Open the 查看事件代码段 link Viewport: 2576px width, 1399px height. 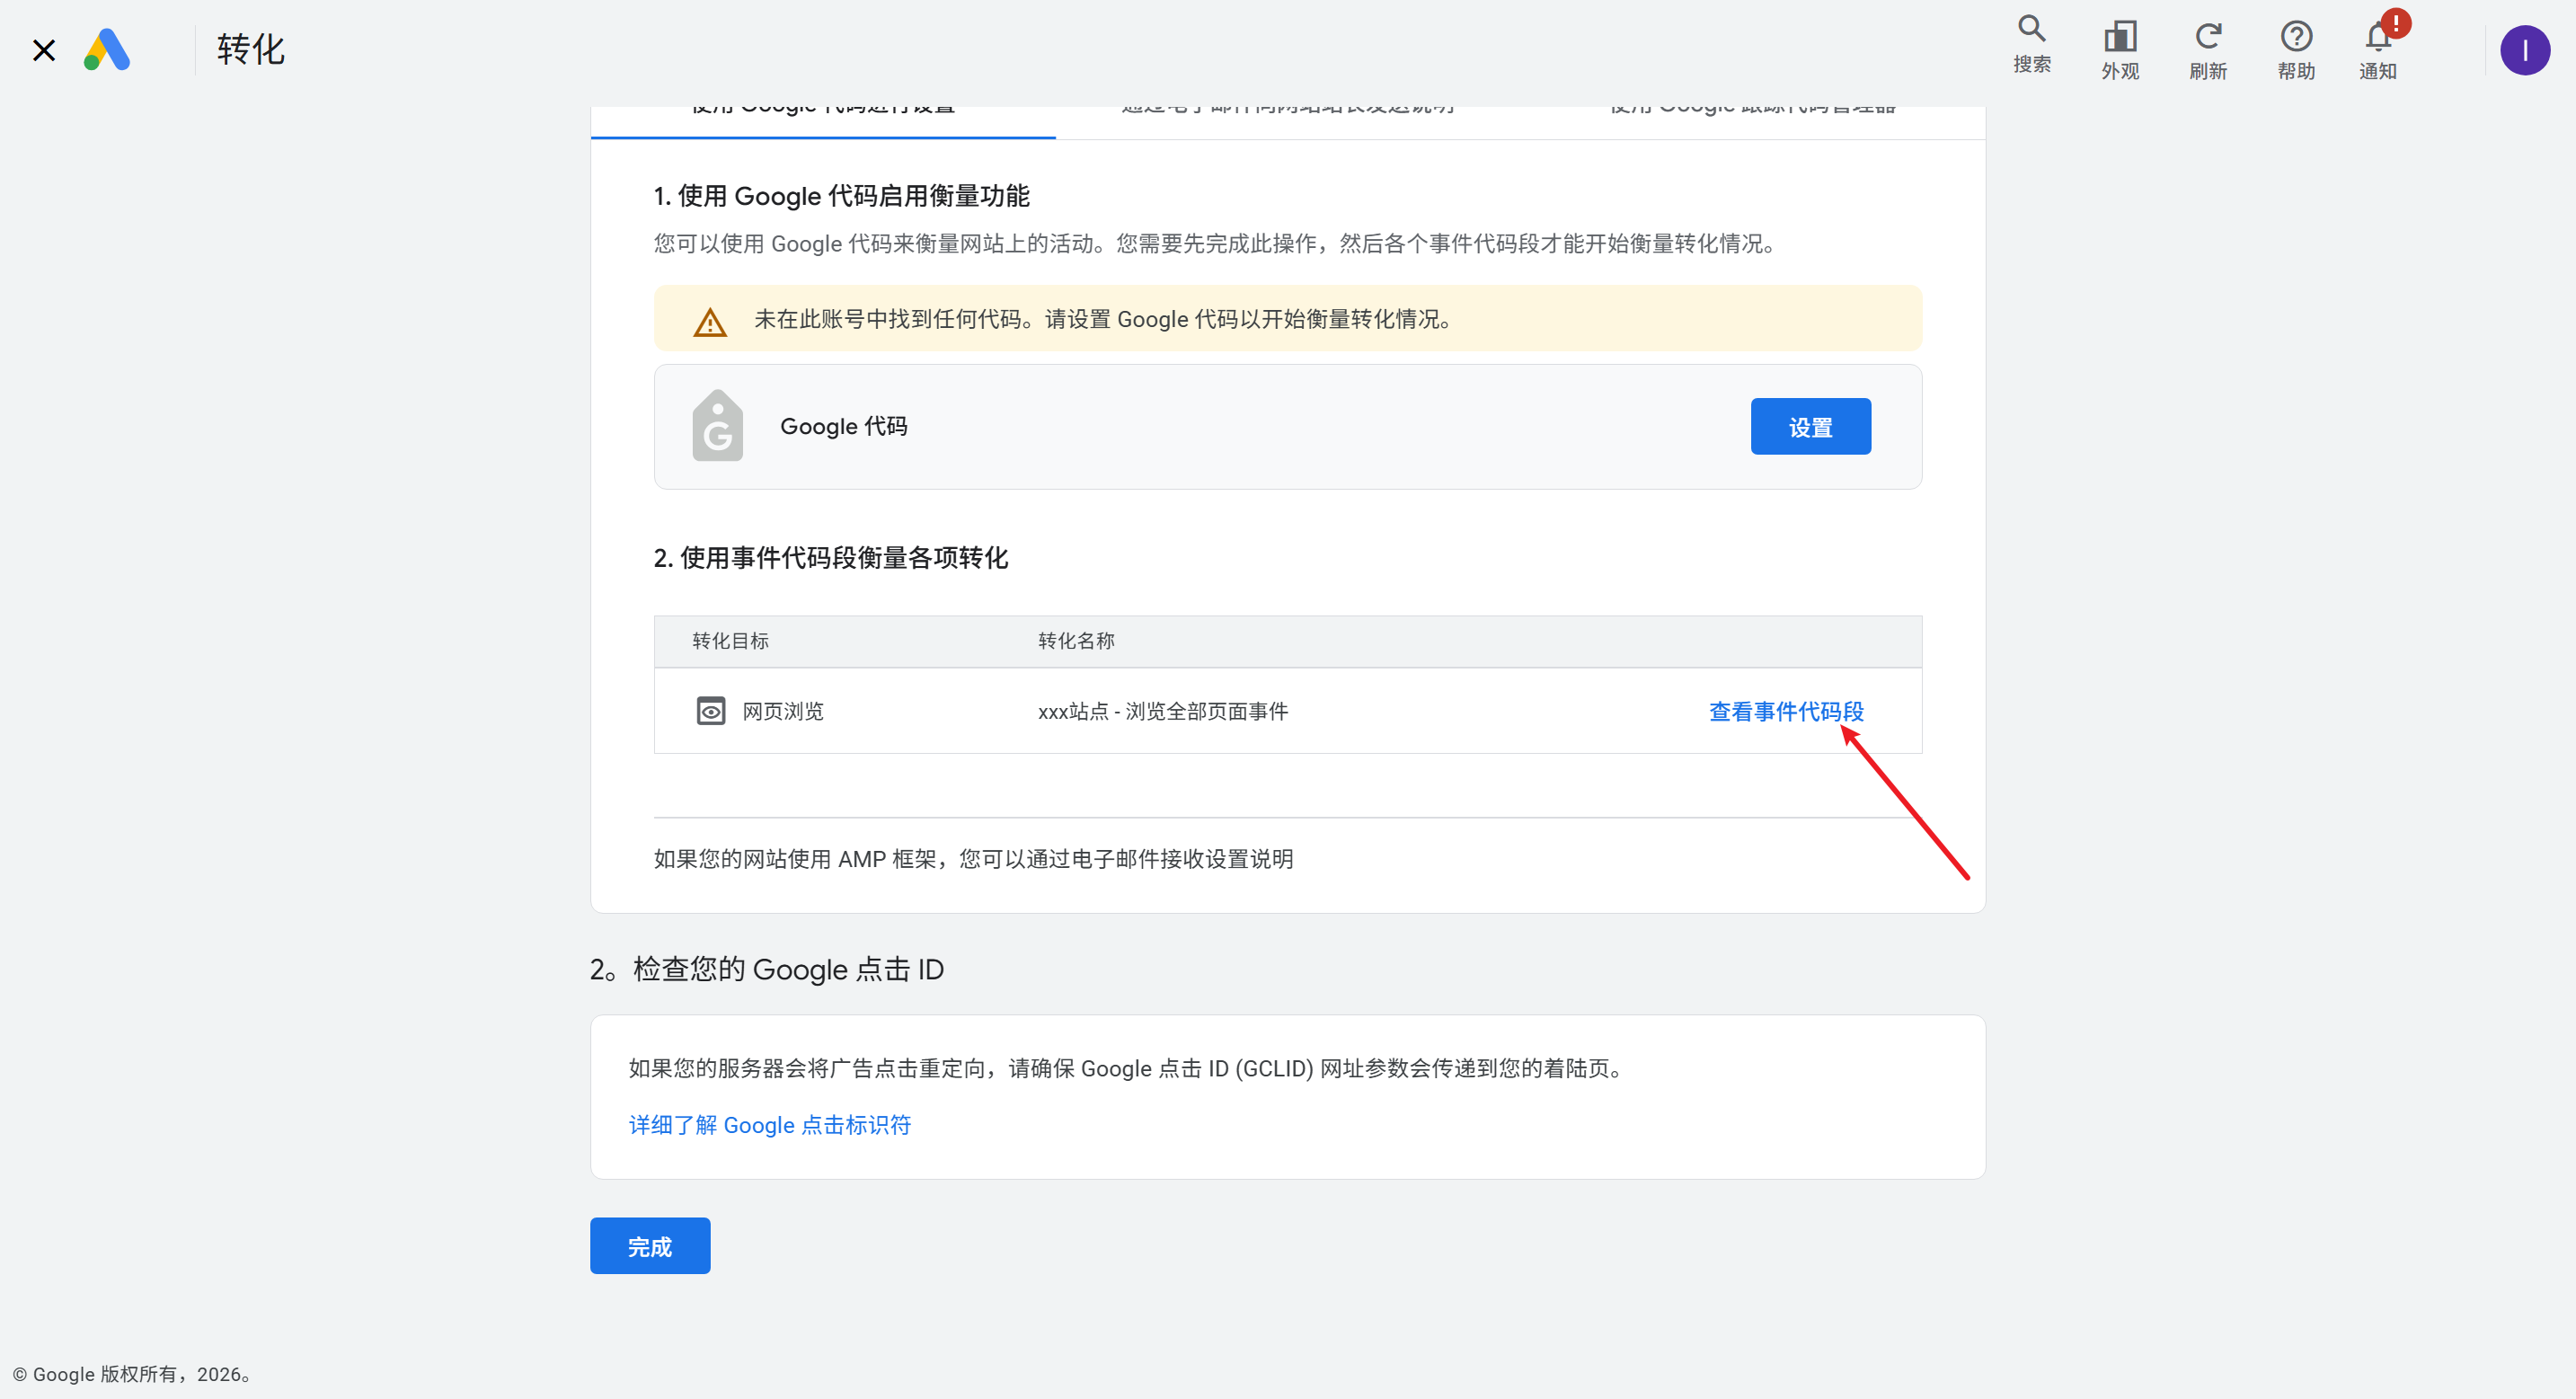[x=1786, y=711]
